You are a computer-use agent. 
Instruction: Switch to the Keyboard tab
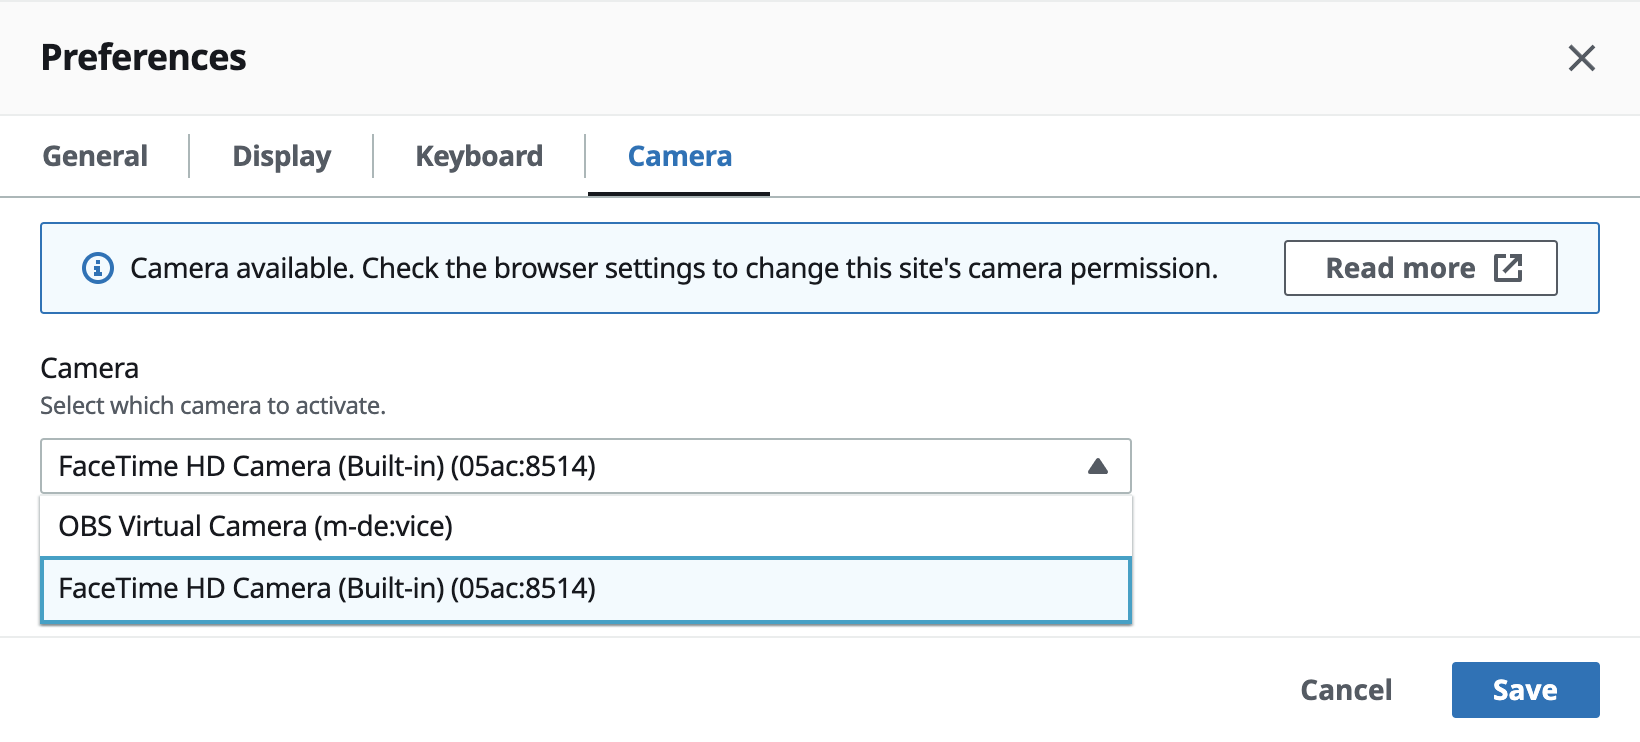pos(478,156)
